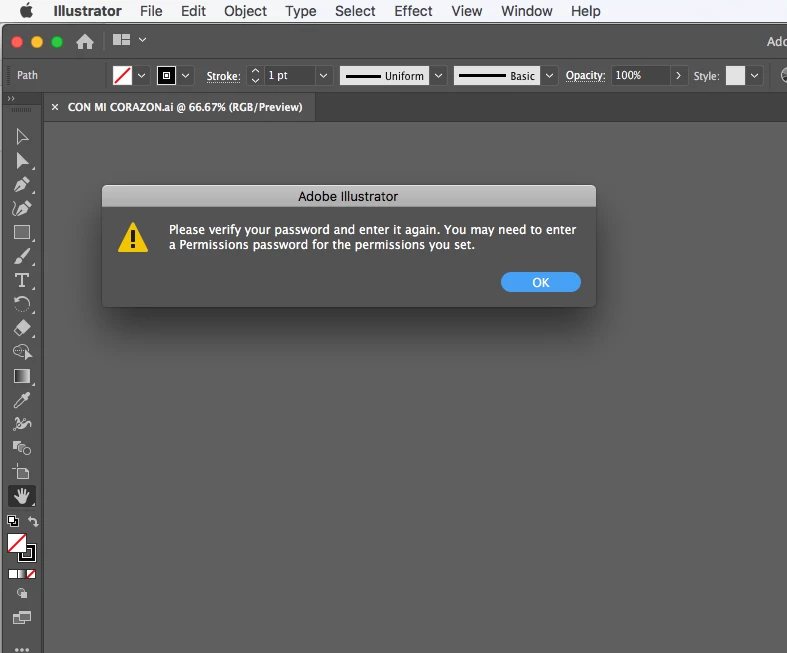Expand the Fill color dropdown arrow
This screenshot has height=653, width=787.
click(142, 76)
